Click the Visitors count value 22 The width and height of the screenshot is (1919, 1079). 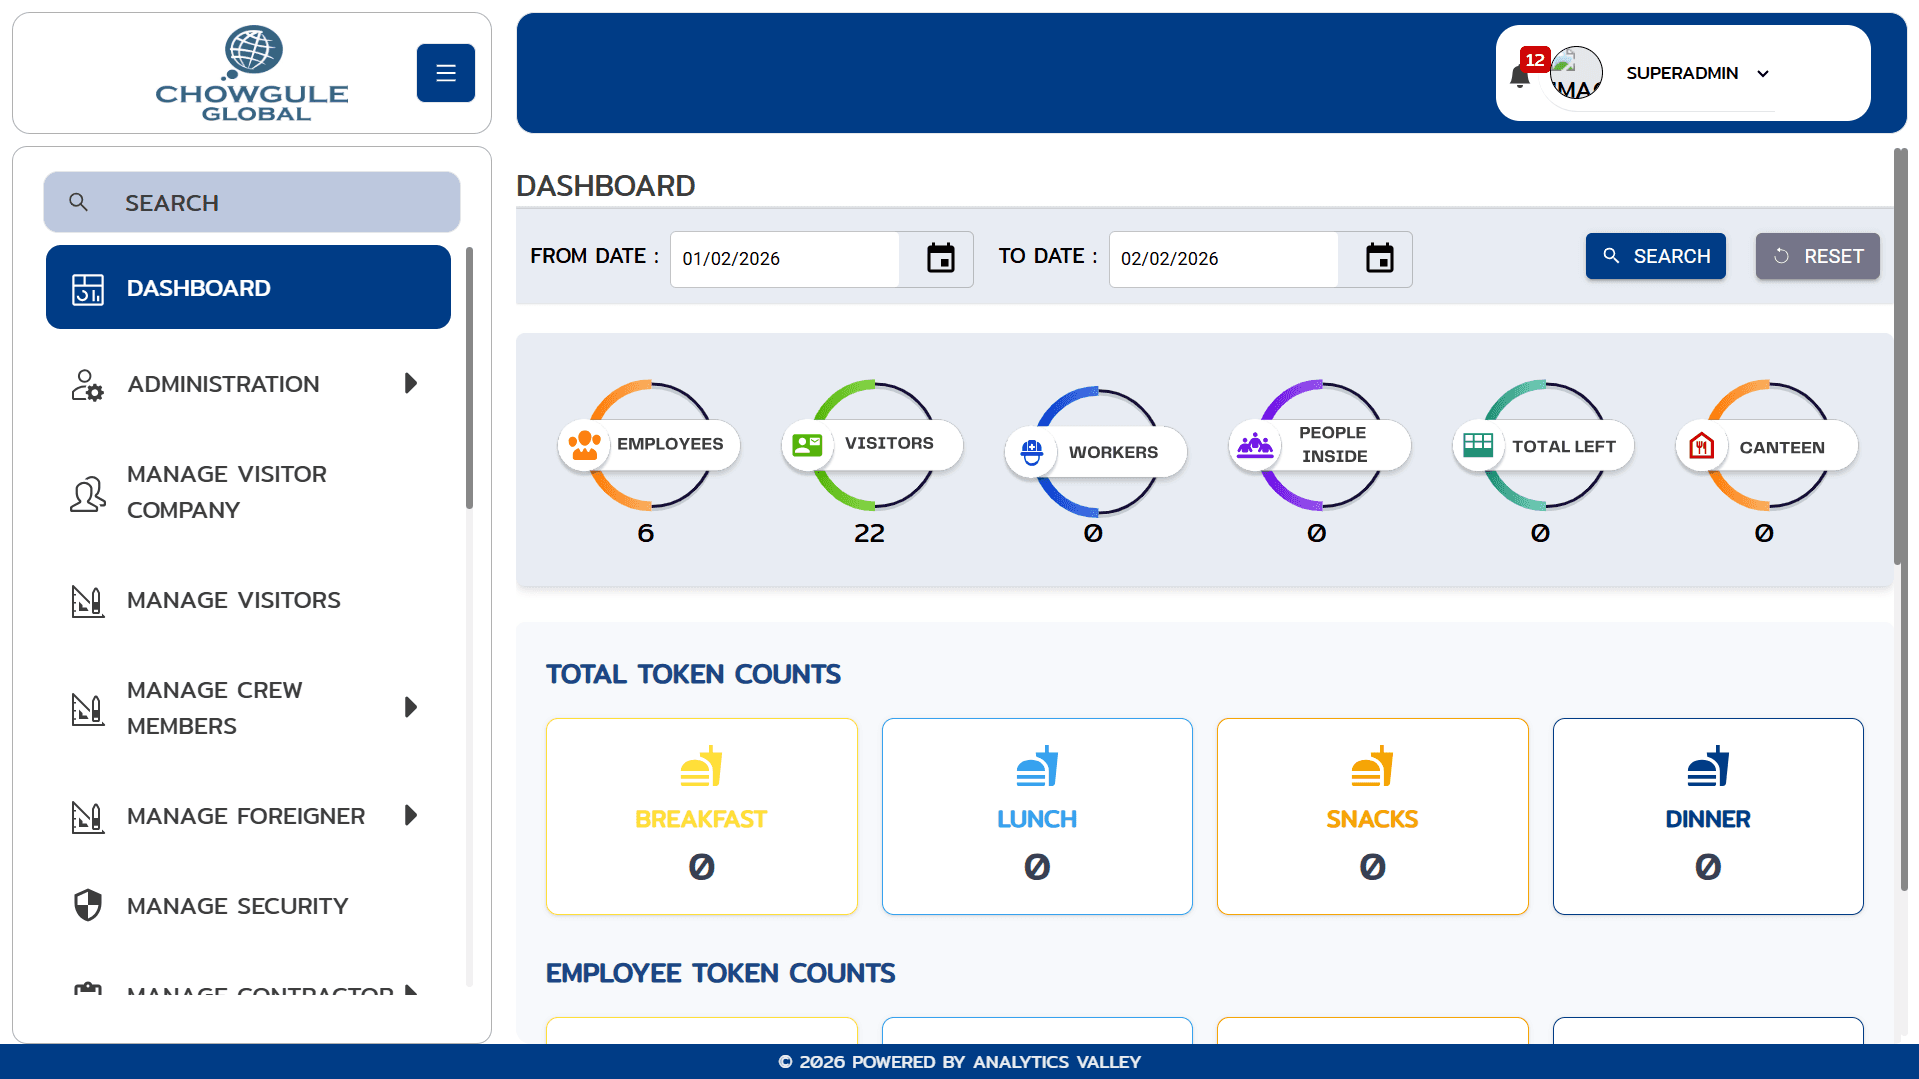coord(869,533)
